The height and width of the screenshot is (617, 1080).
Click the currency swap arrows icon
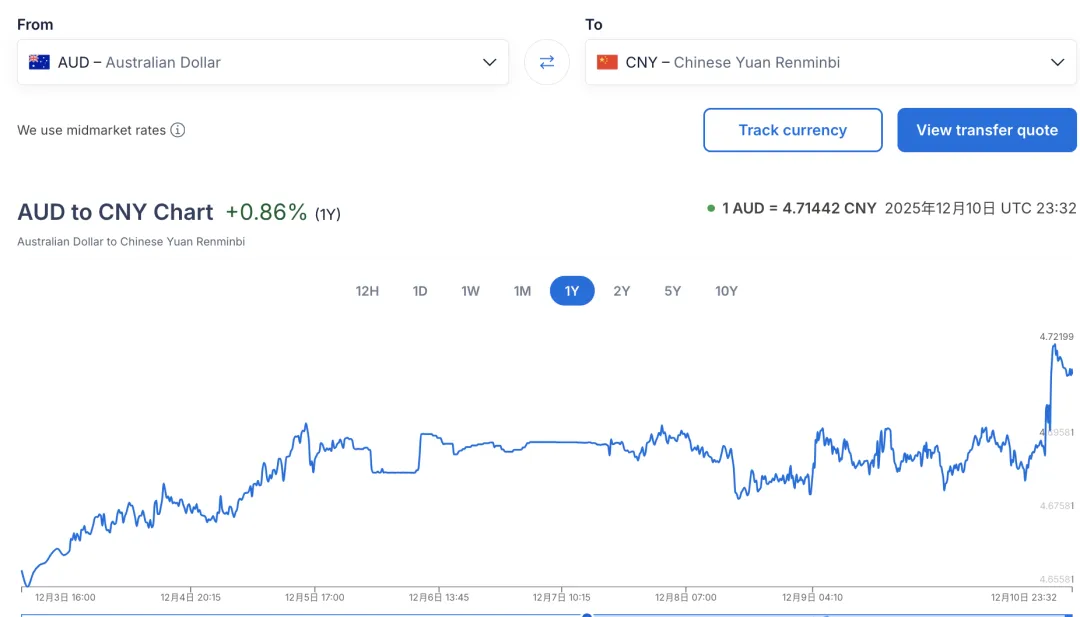546,61
